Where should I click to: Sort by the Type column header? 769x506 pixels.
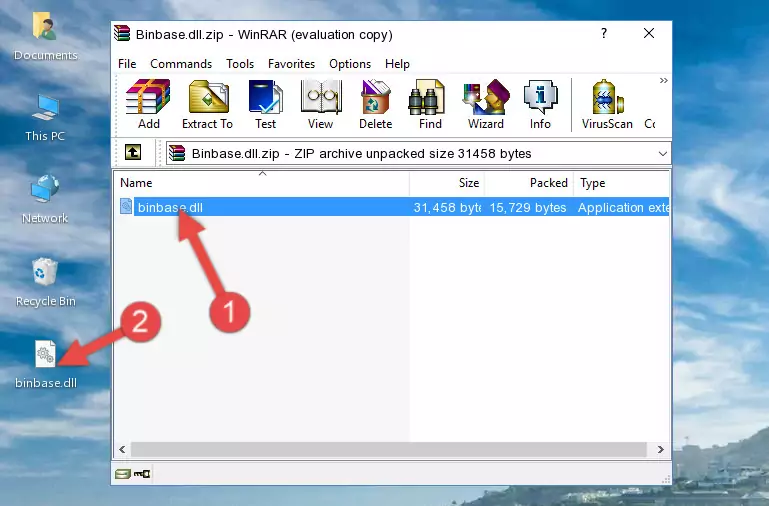pyautogui.click(x=621, y=183)
